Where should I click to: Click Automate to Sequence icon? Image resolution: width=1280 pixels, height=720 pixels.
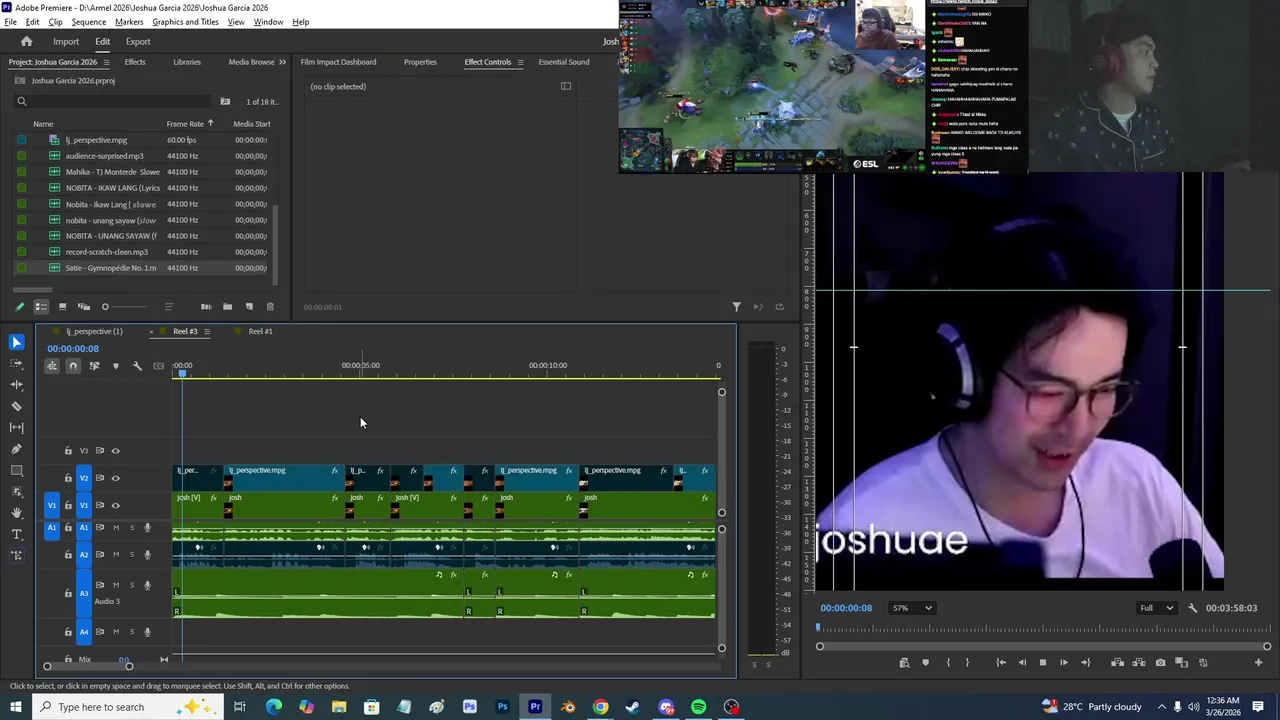(206, 307)
